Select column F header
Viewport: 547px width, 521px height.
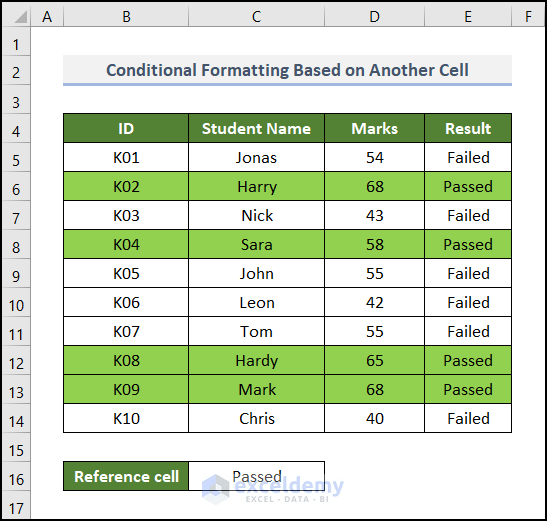point(528,17)
